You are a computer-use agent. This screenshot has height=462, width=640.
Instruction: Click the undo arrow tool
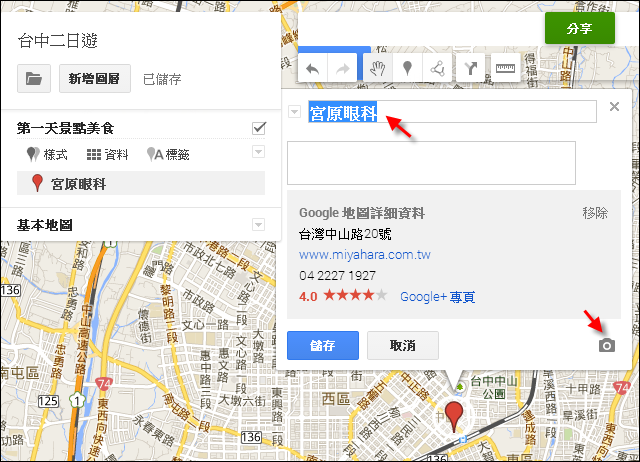pyautogui.click(x=313, y=69)
